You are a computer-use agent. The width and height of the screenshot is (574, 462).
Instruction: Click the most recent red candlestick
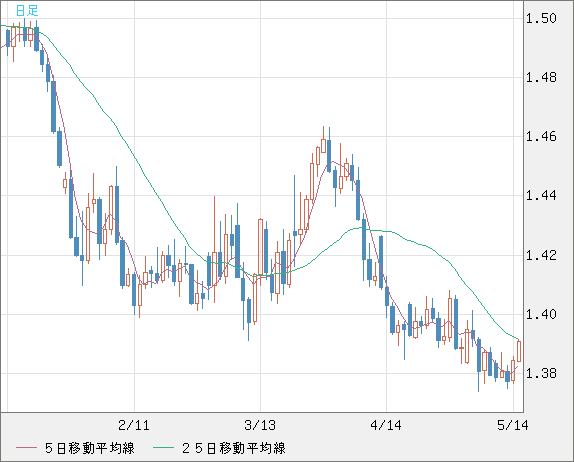click(x=519, y=351)
